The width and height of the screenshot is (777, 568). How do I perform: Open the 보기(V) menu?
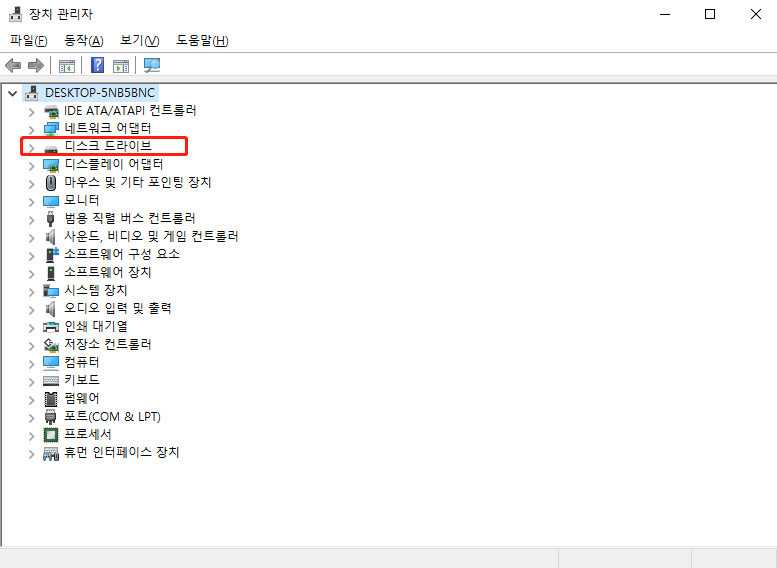[140, 41]
